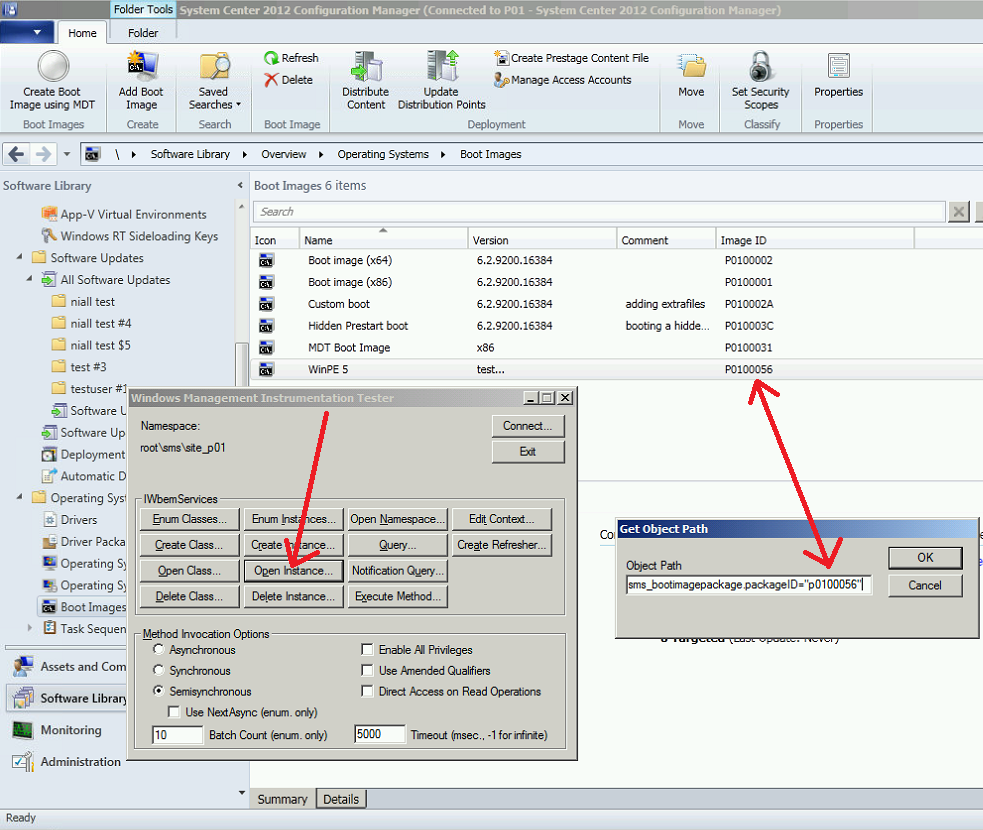
Task: Enable the Use NextAsync checkbox
Action: (x=174, y=712)
